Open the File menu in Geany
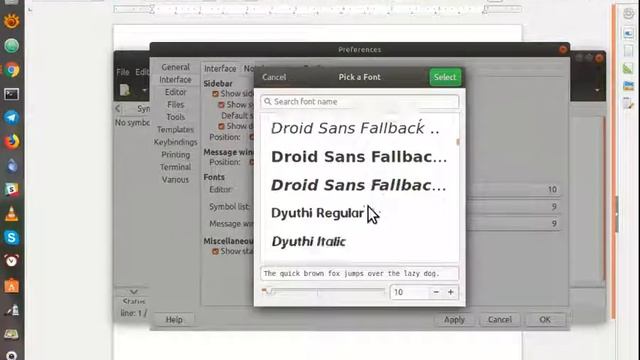 (122, 72)
